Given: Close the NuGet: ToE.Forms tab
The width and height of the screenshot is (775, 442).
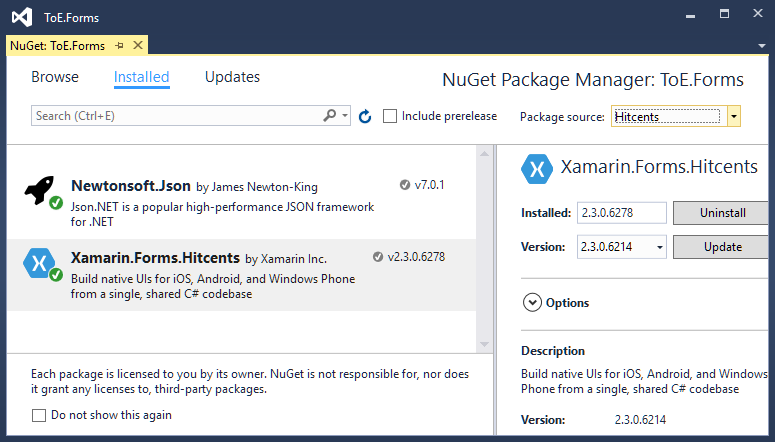Looking at the screenshot, I should point(138,45).
